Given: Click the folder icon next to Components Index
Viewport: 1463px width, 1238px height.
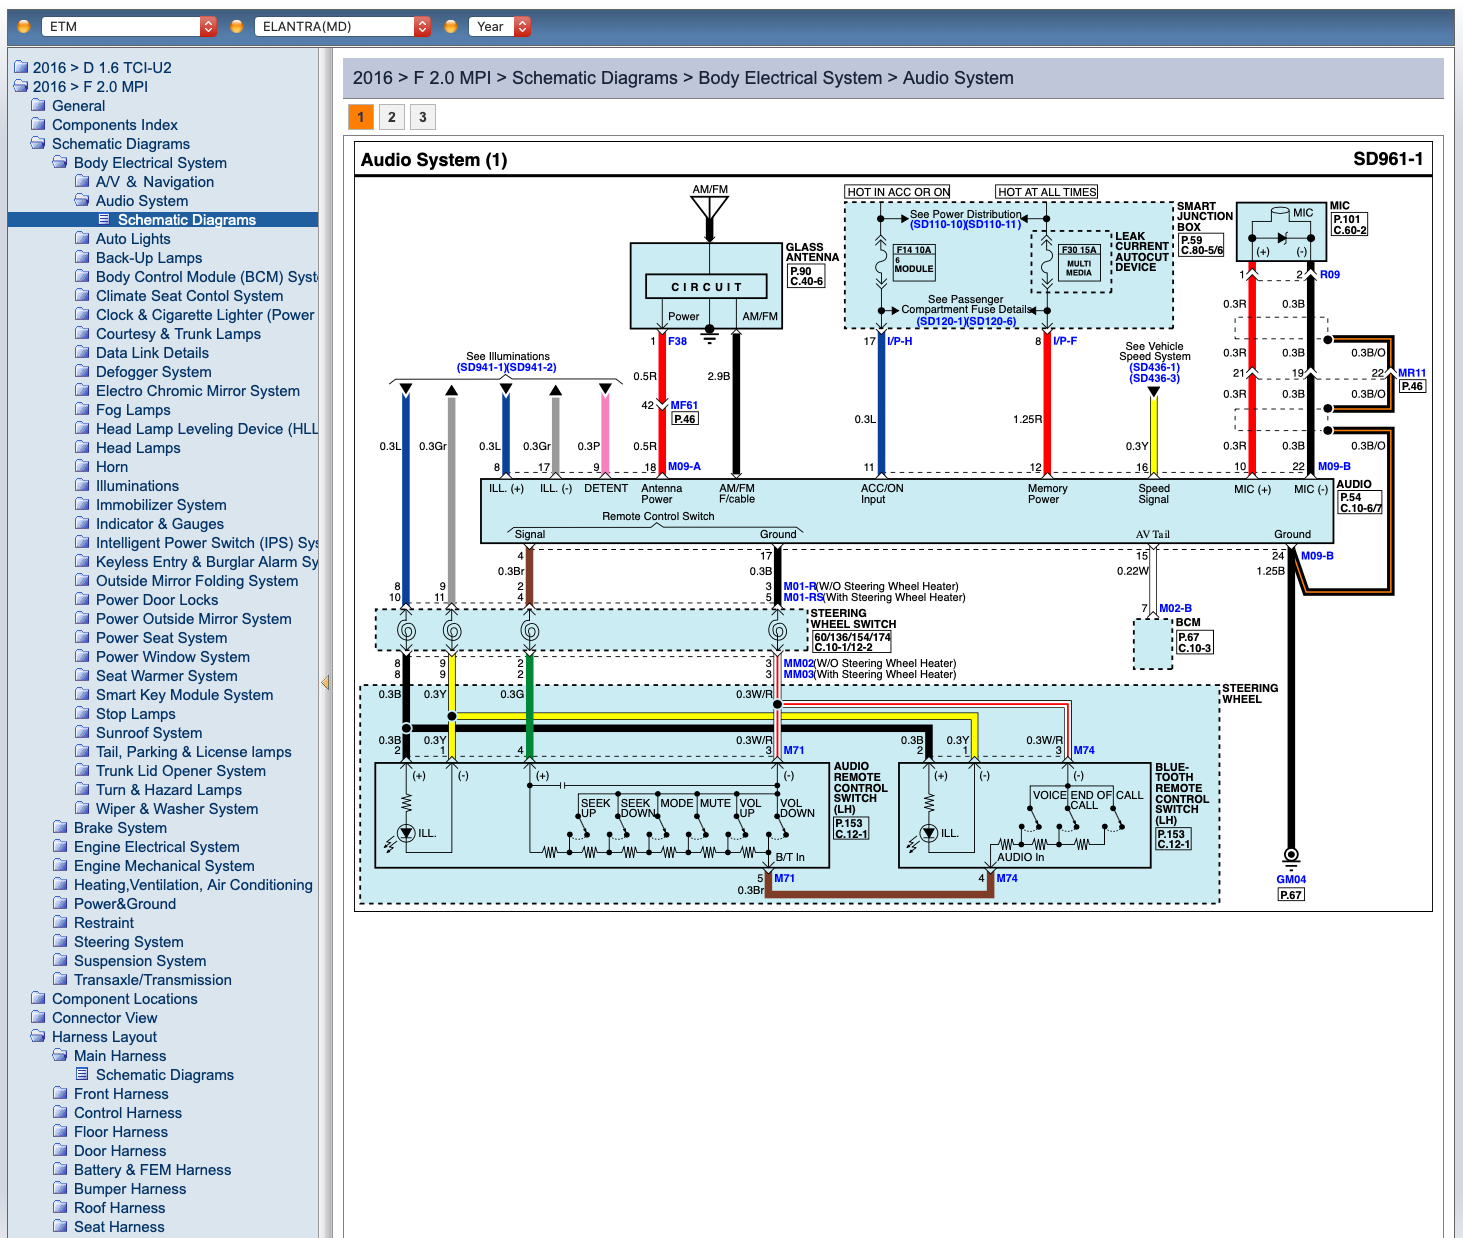Looking at the screenshot, I should [38, 124].
